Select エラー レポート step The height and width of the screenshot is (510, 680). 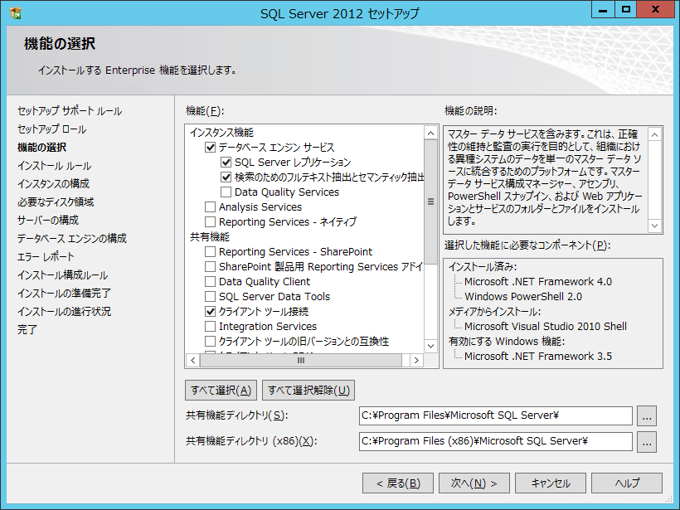[46, 257]
